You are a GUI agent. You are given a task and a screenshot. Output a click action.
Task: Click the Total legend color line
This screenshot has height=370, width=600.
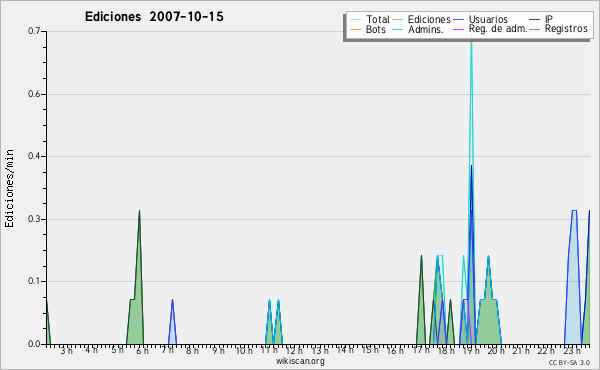[x=355, y=20]
